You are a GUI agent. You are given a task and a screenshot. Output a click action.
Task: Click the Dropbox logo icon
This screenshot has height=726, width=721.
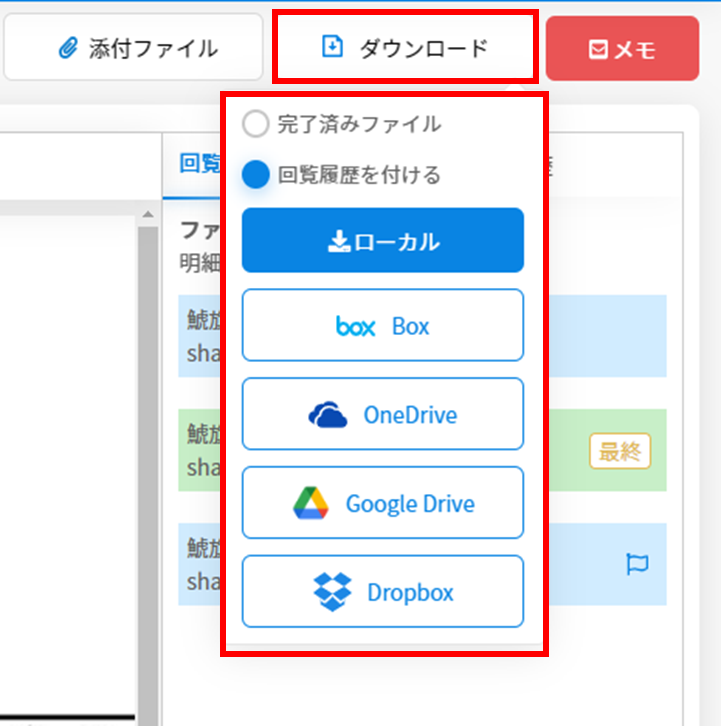[x=332, y=592]
